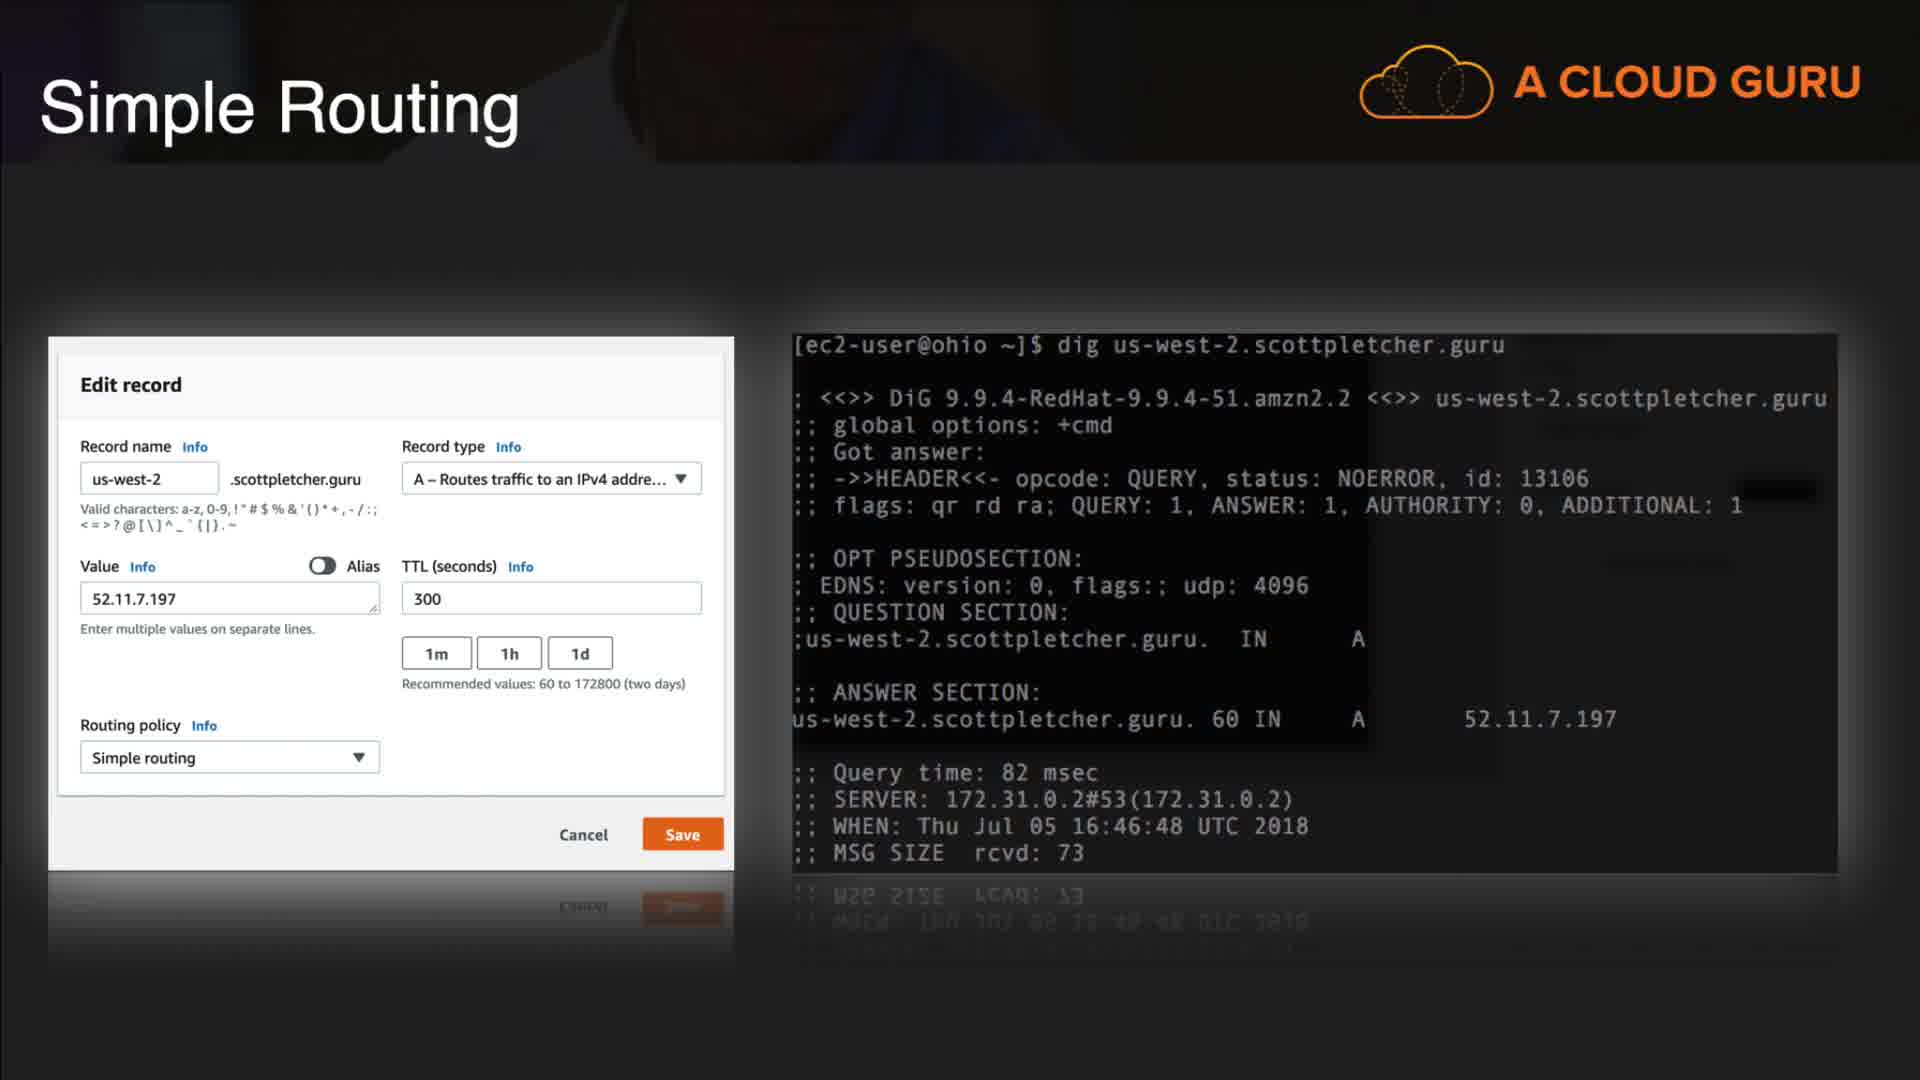Open Info link beside TTL (seconds)
Screen dimensions: 1920x1080
[520, 567]
